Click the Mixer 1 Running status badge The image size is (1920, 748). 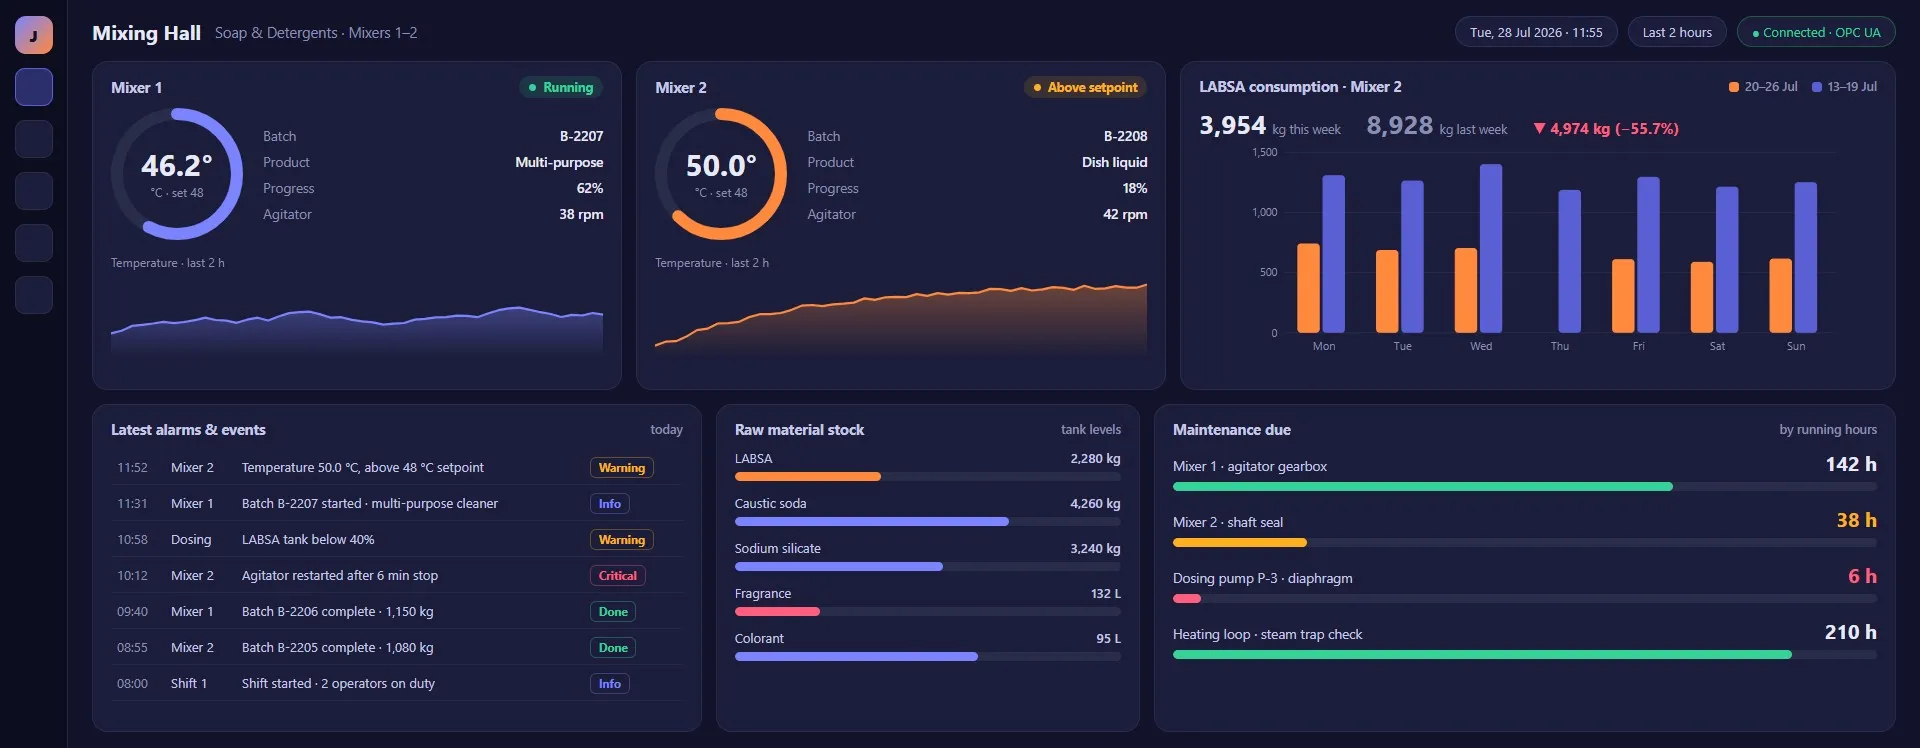[561, 87]
